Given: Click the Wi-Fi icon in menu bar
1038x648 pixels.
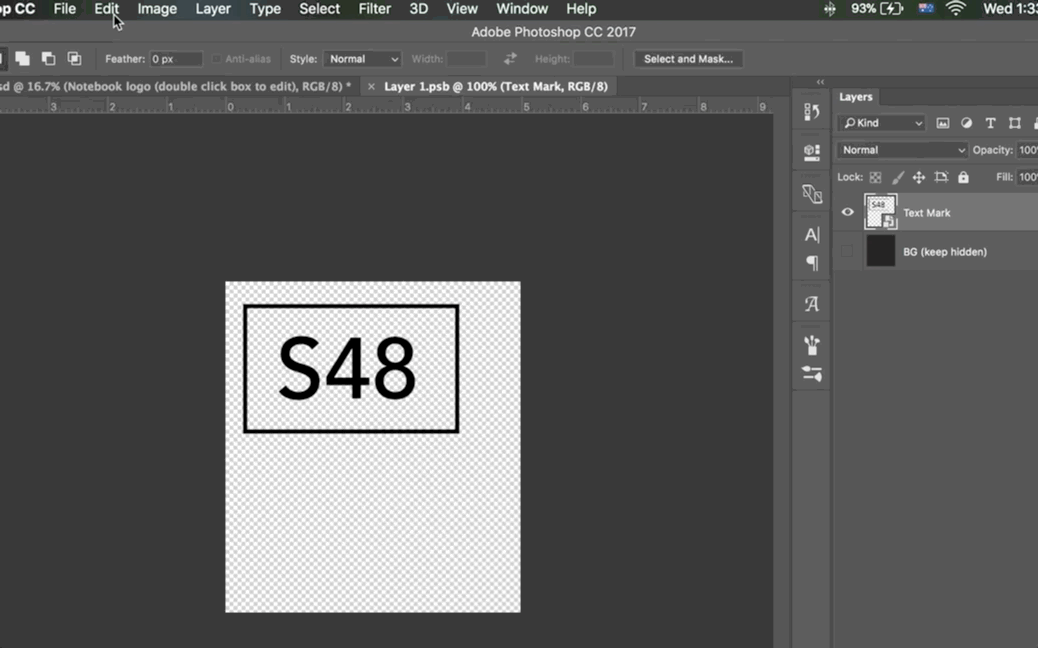Looking at the screenshot, I should click(x=955, y=9).
